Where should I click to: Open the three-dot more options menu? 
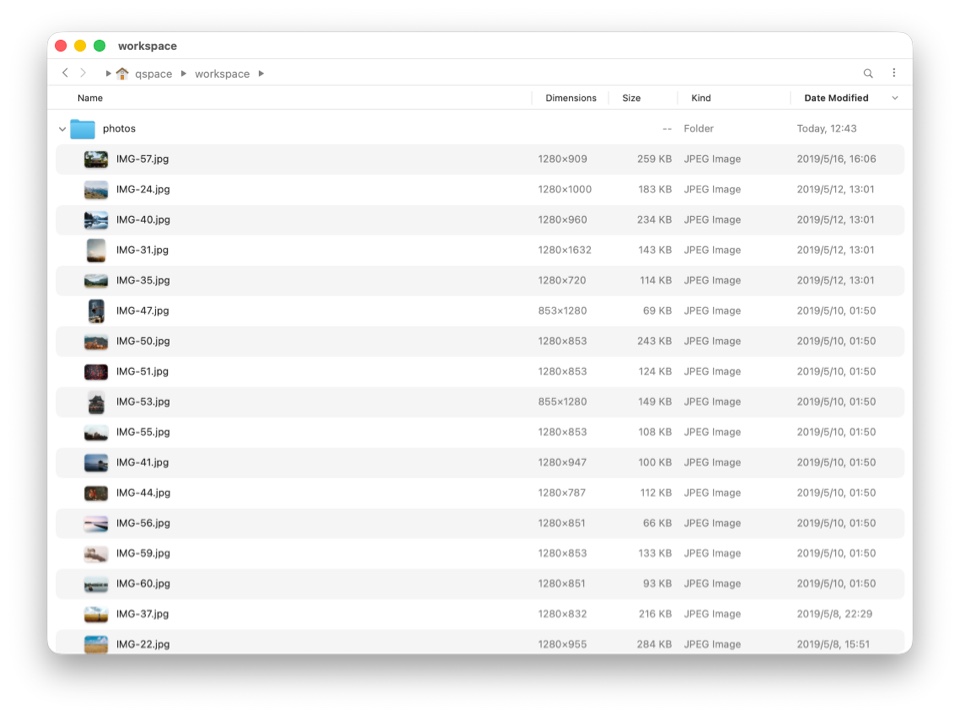[x=894, y=73]
